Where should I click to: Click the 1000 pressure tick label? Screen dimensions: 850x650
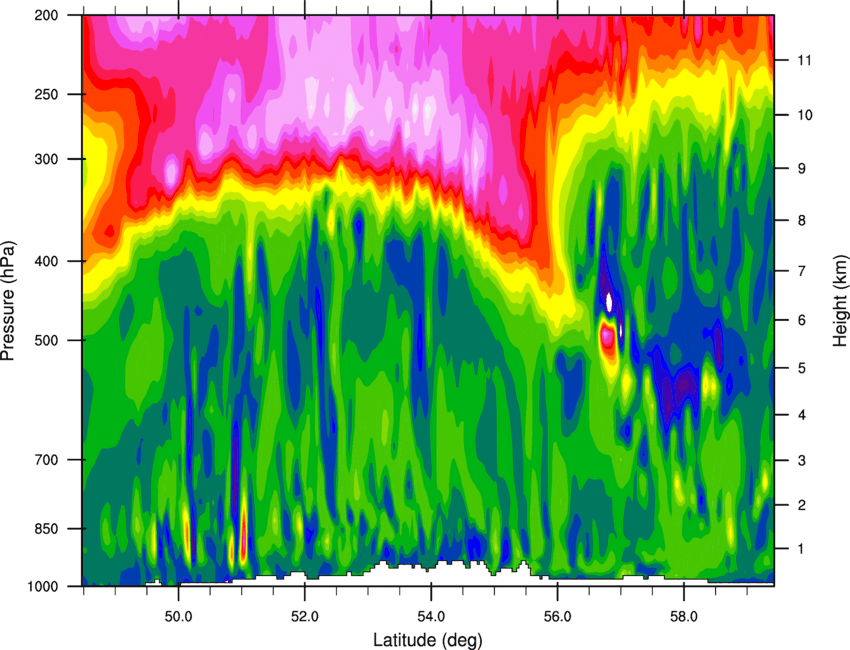pos(42,586)
